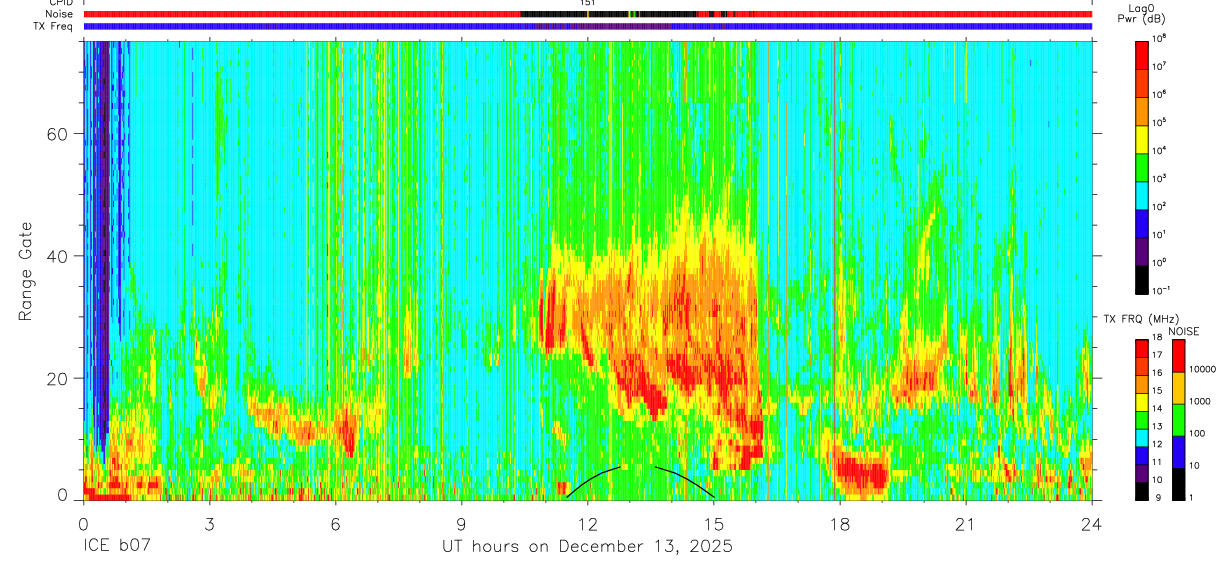Click the orange 1000–10000 NOISE swatch
1228x567 pixels.
[1179, 388]
